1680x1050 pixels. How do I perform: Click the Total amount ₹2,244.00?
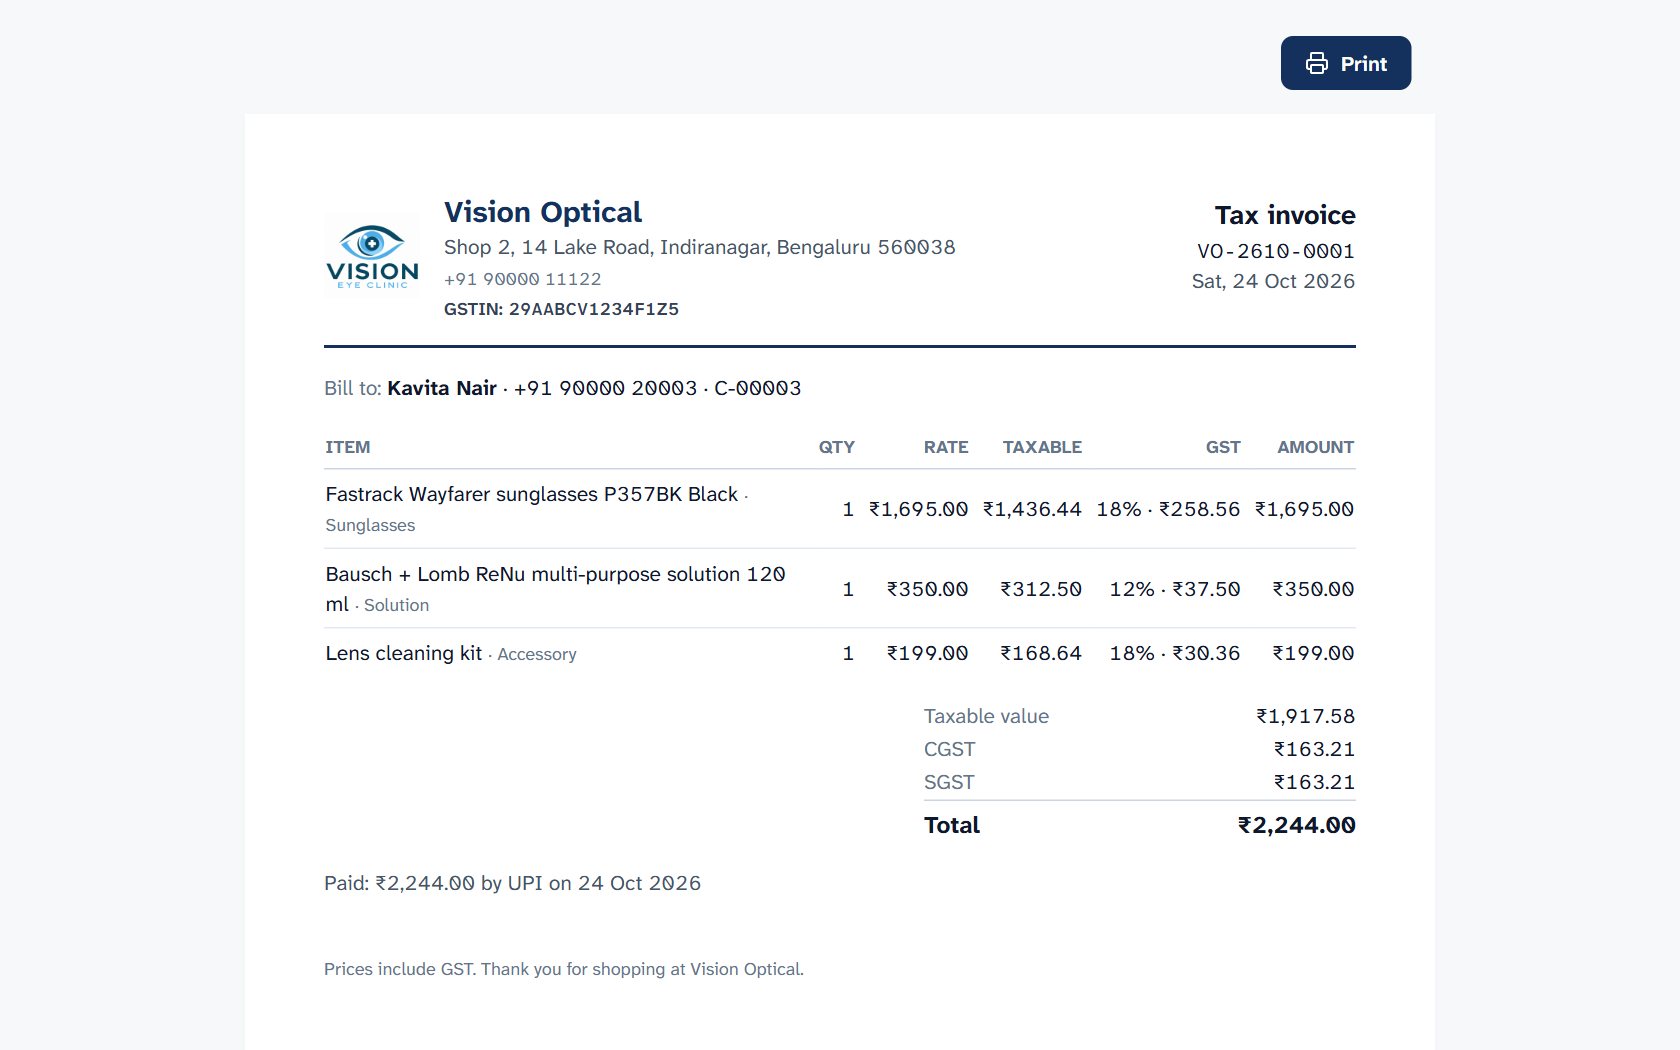(x=1296, y=825)
